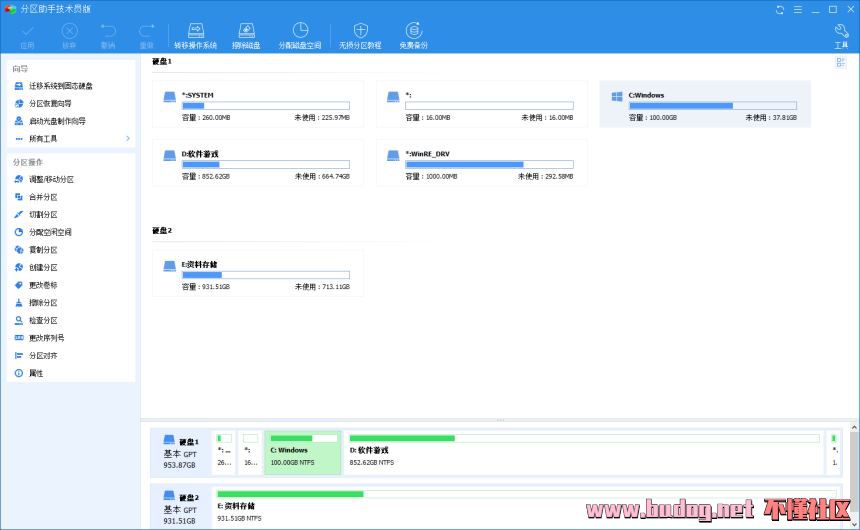Click first small 26… partition block in disk map
This screenshot has height=530, width=860.
(224, 453)
